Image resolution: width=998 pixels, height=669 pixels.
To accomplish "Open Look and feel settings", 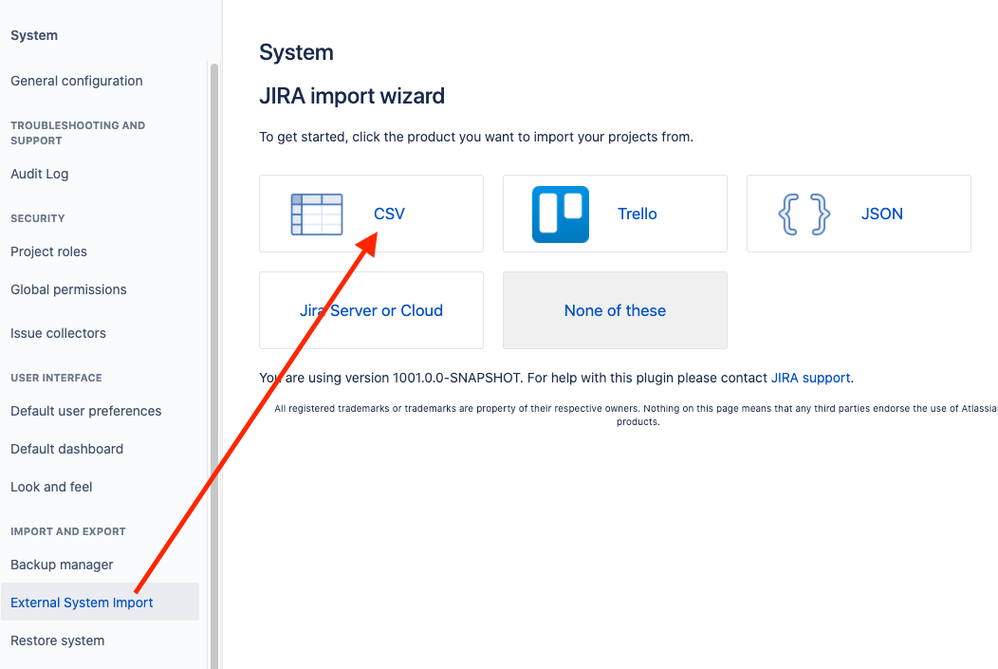I will tap(51, 487).
